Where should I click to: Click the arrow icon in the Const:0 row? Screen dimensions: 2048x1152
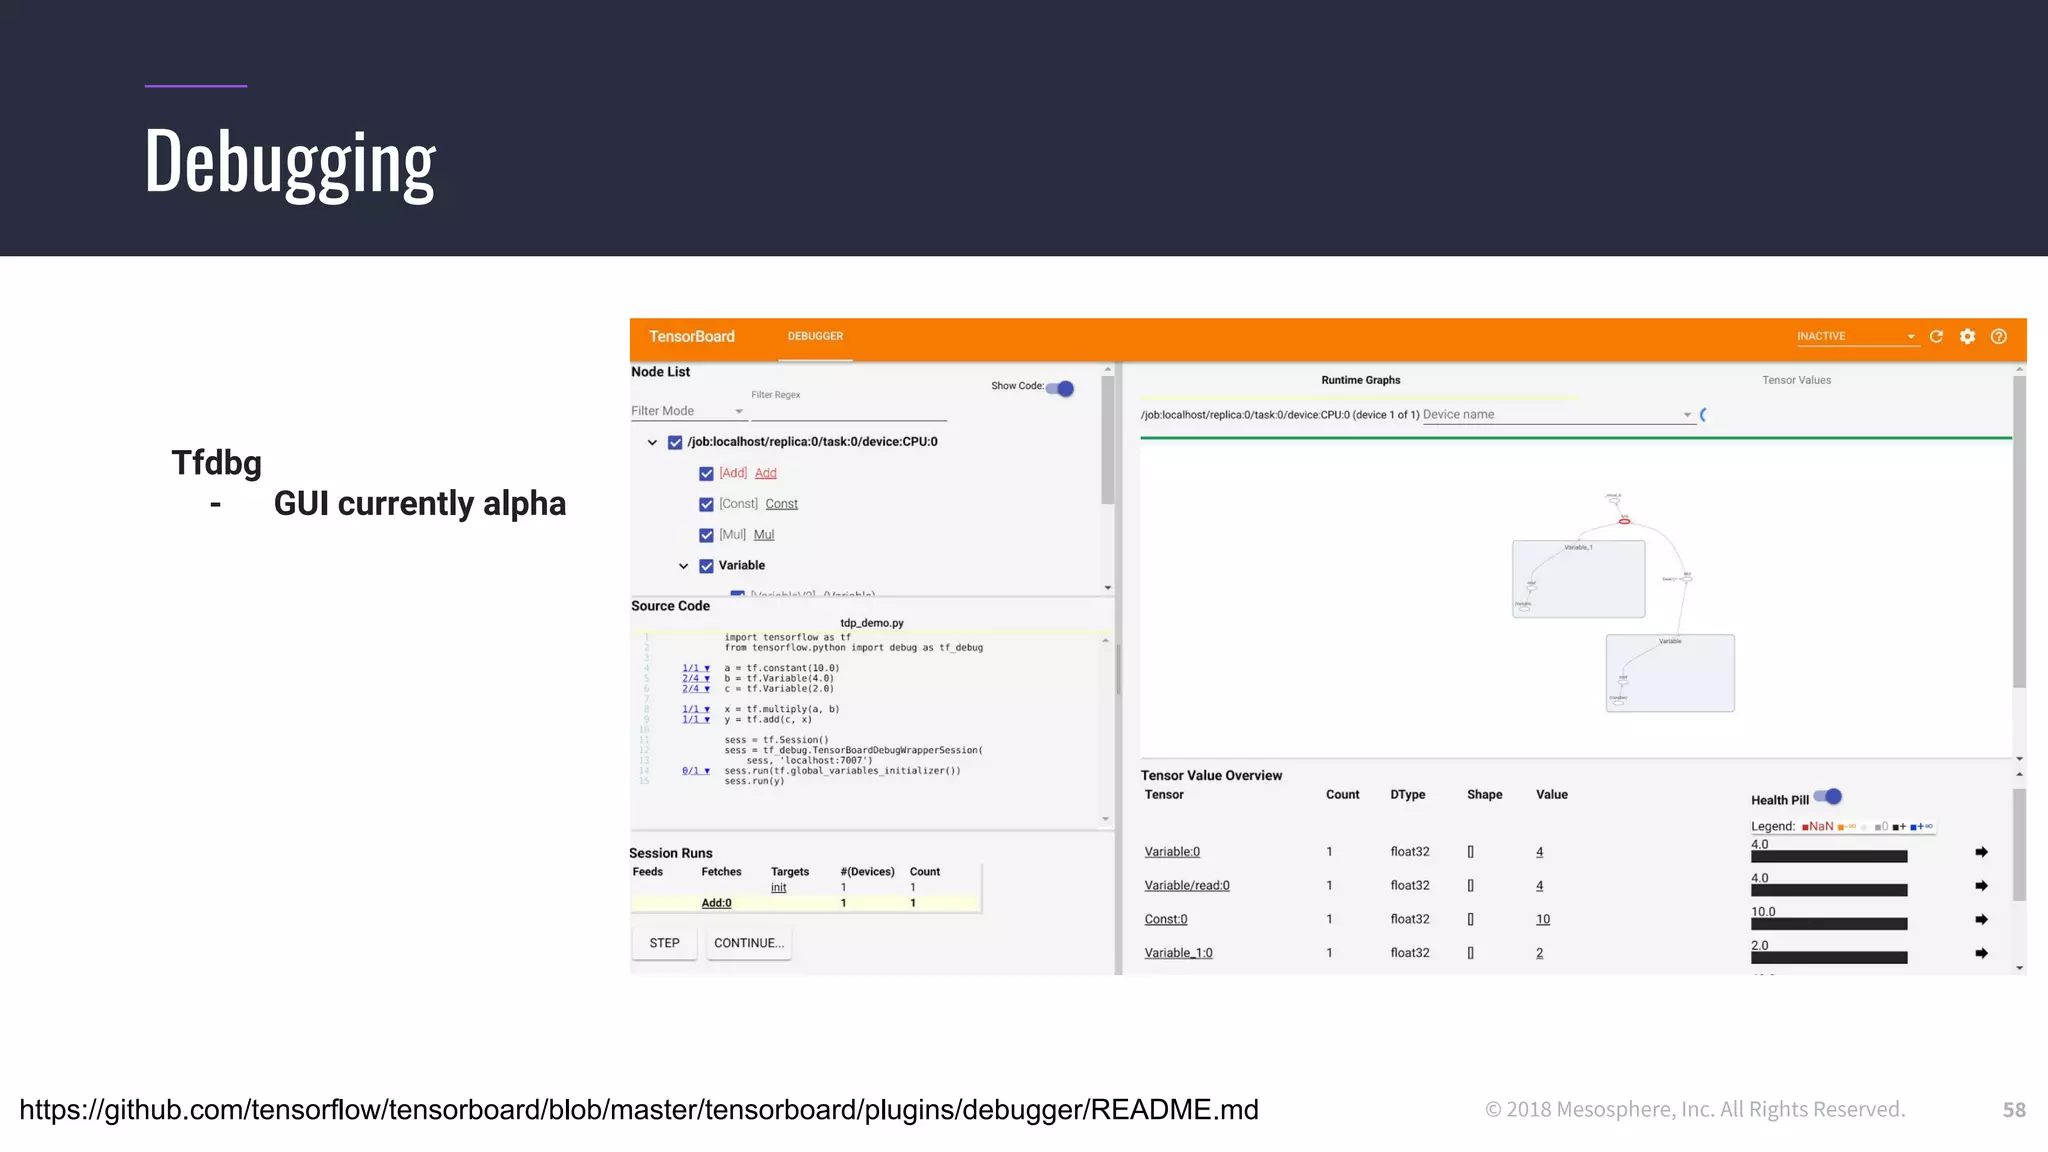[1981, 920]
